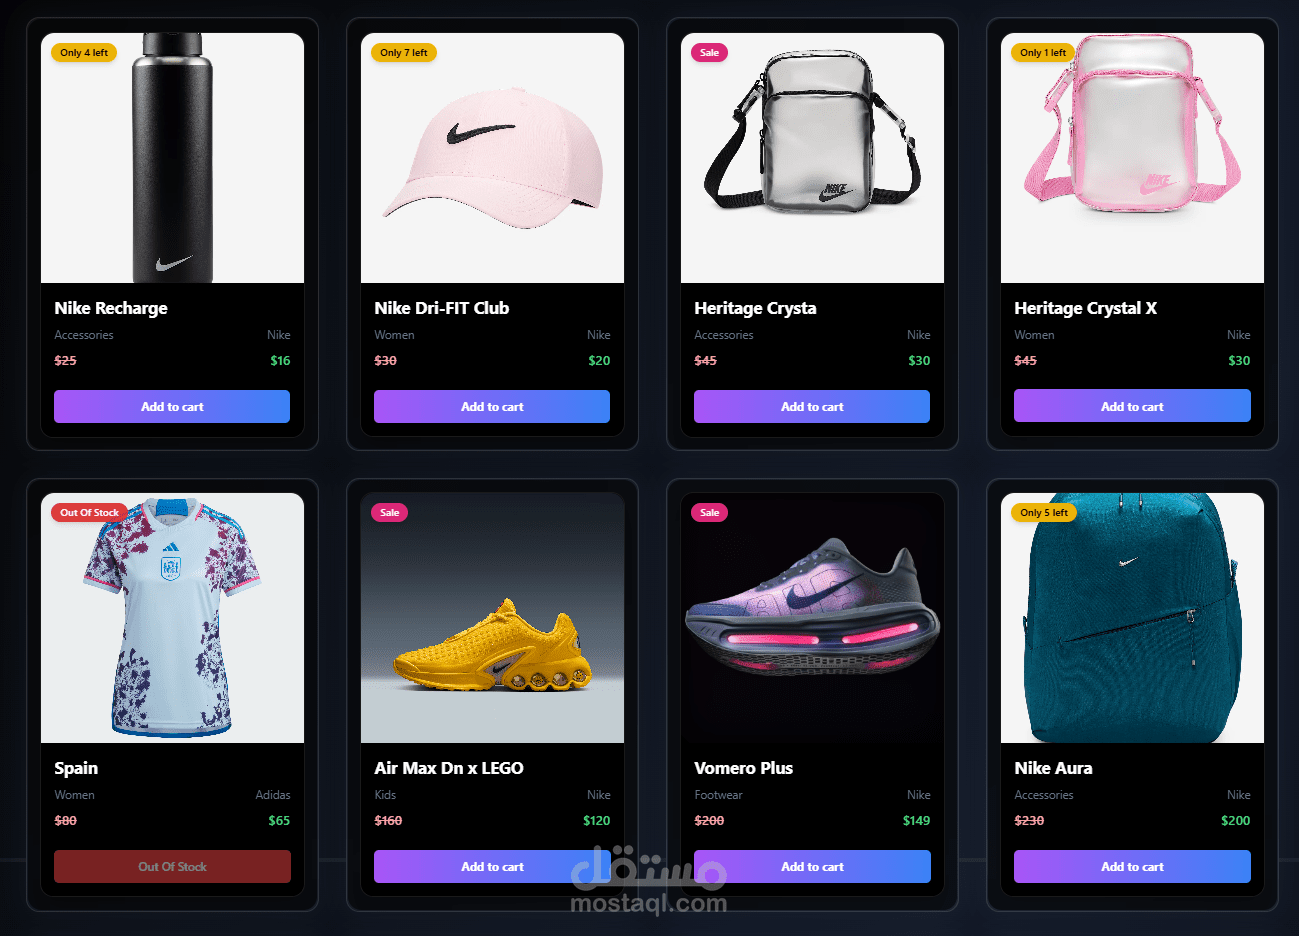Add Nike Recharge bottle to cart
1299x936 pixels.
click(x=172, y=406)
